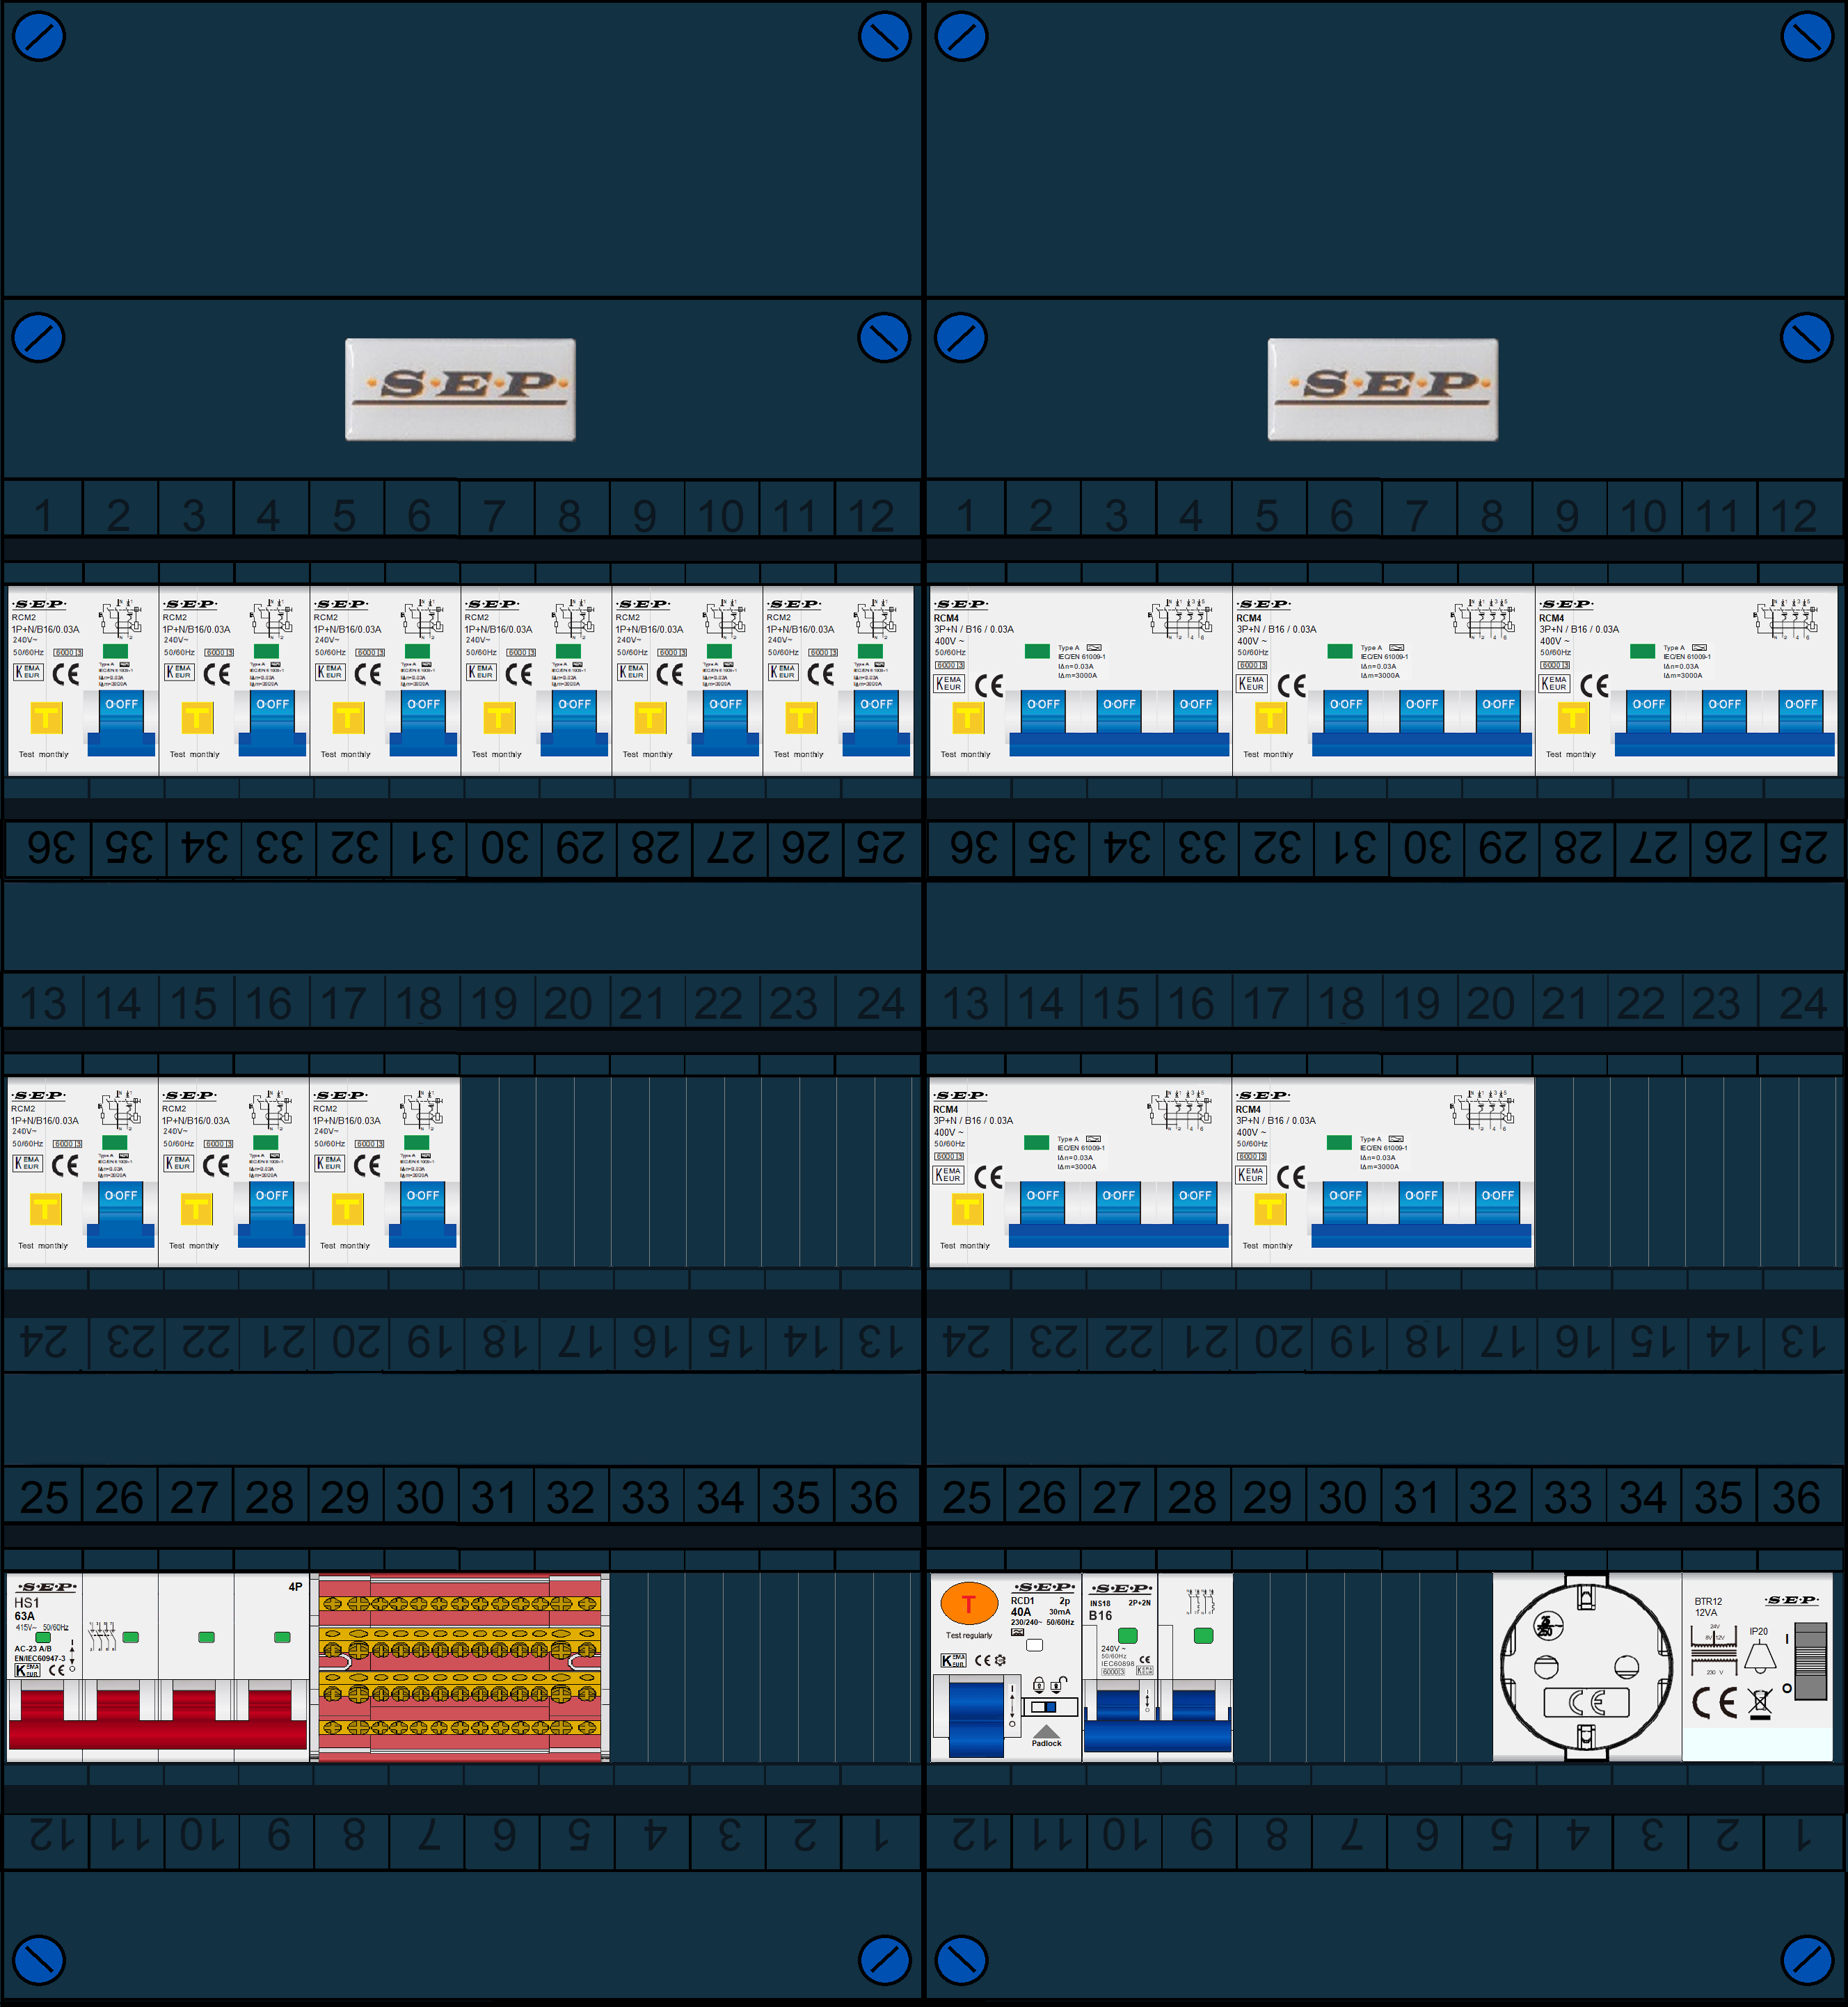Click the crossed-out bin symbol on the BTR12 transformer
The height and width of the screenshot is (2007, 1848).
click(1760, 1703)
